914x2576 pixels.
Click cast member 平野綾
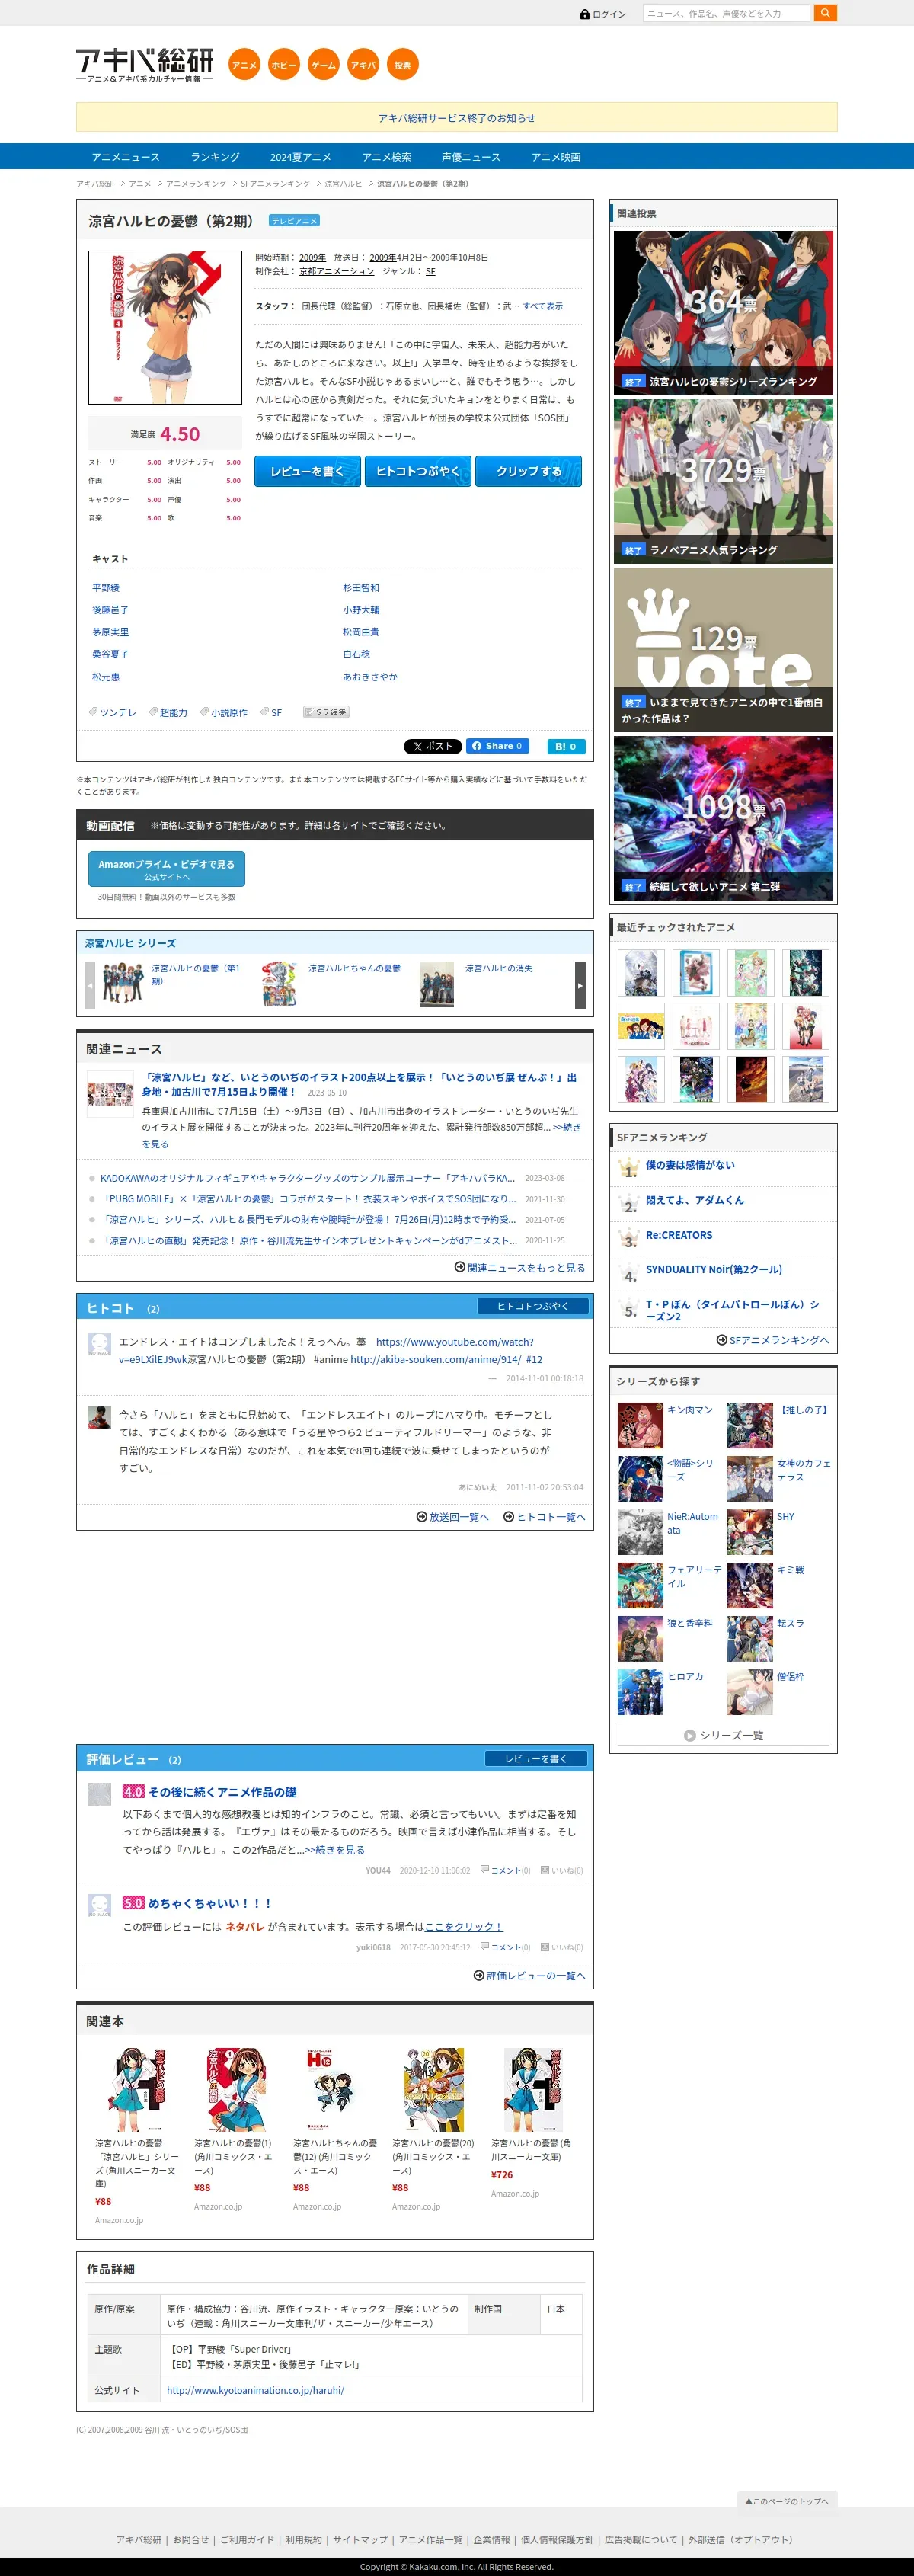(x=106, y=588)
